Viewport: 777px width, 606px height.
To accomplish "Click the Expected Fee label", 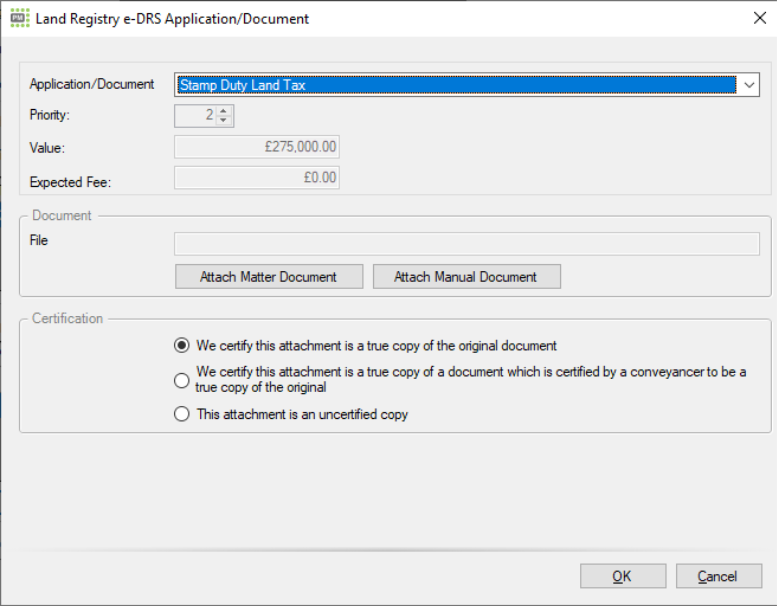I will 70,182.
